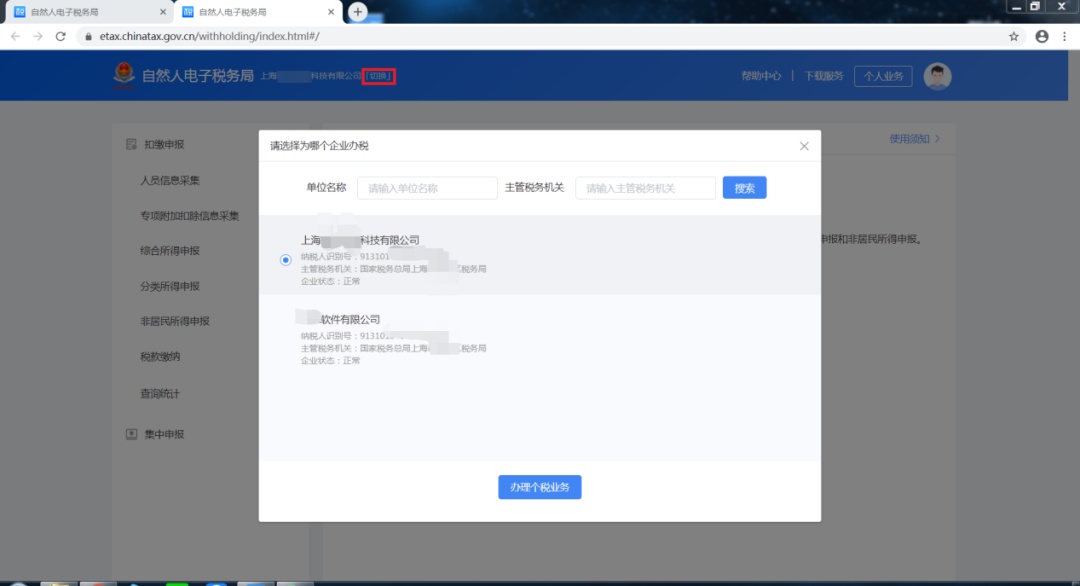This screenshot has height=586, width=1080.
Task: Click the 搜索 search button
Action: [744, 188]
